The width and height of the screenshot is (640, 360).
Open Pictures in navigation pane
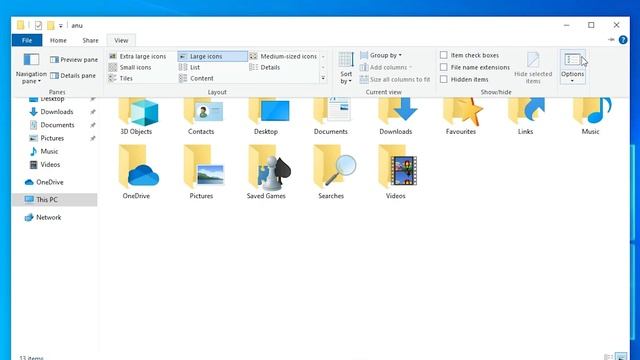click(x=52, y=138)
